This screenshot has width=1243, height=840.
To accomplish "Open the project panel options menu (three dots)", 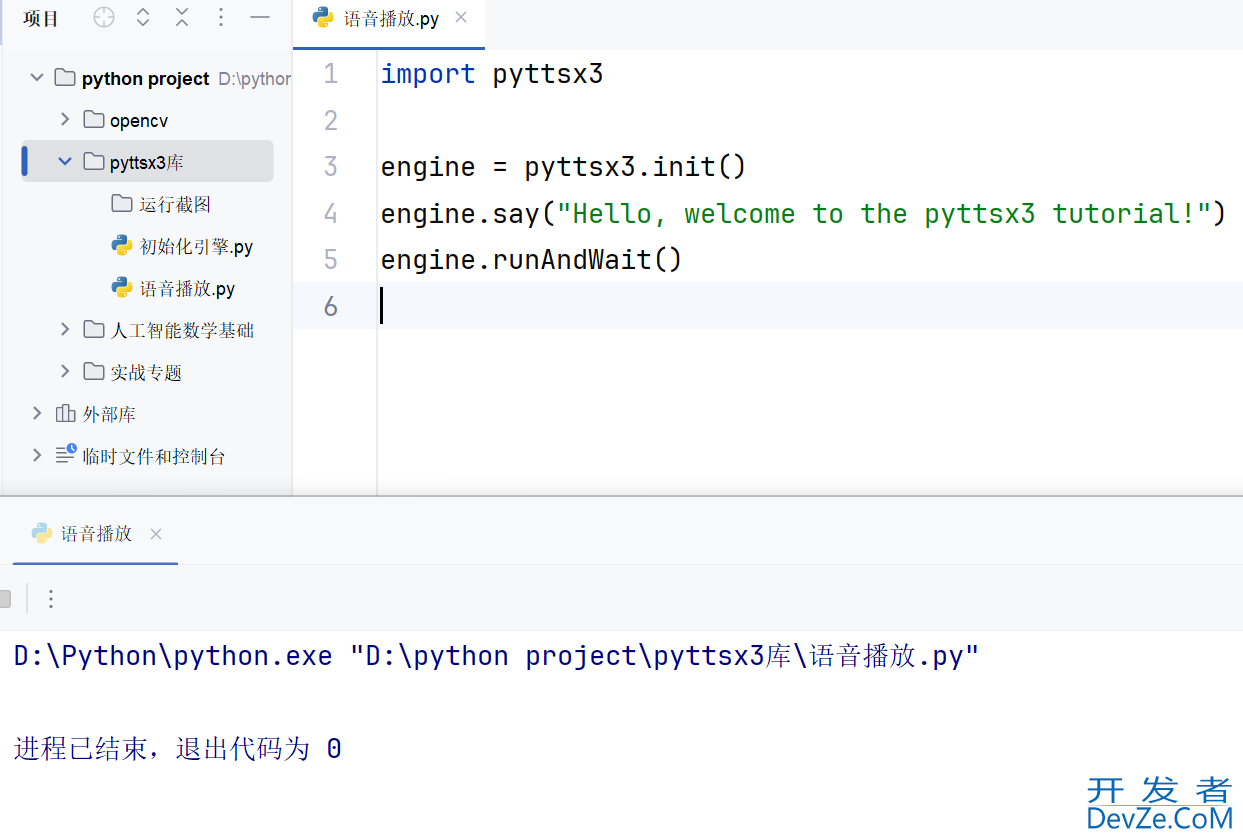I will [x=221, y=18].
